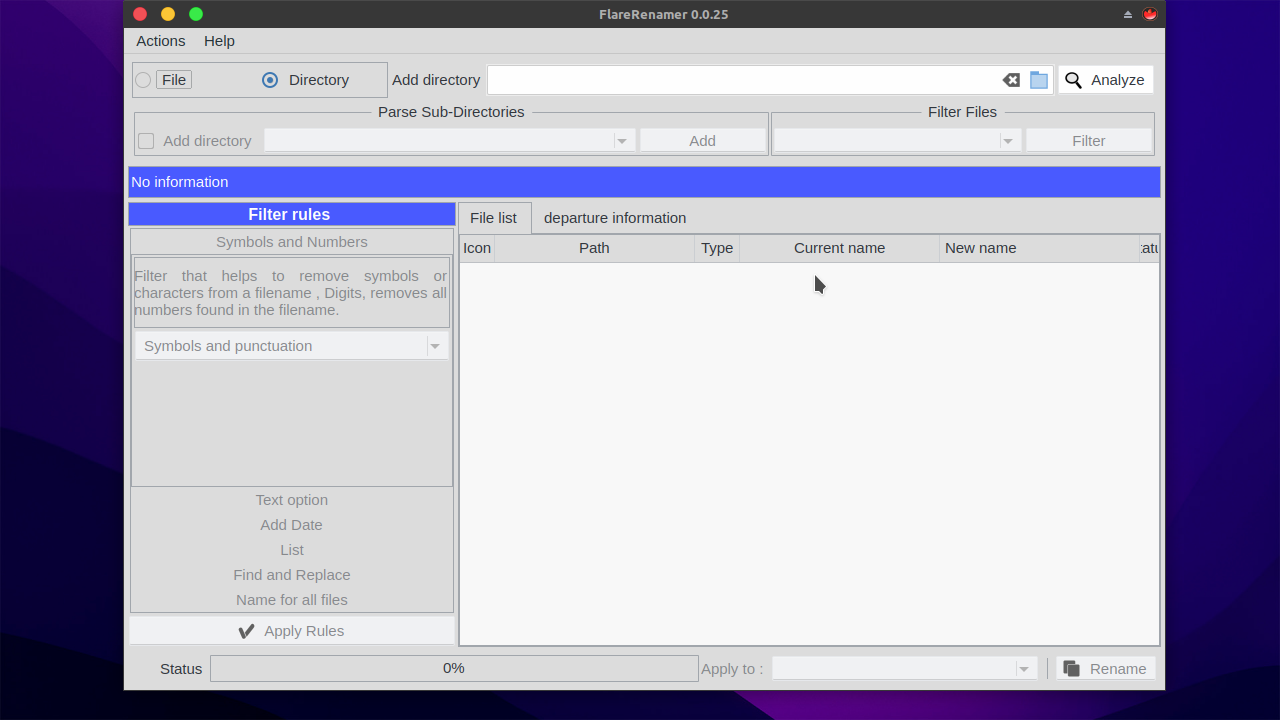Expand the Find and Replace section
The image size is (1280, 720).
[x=292, y=575]
